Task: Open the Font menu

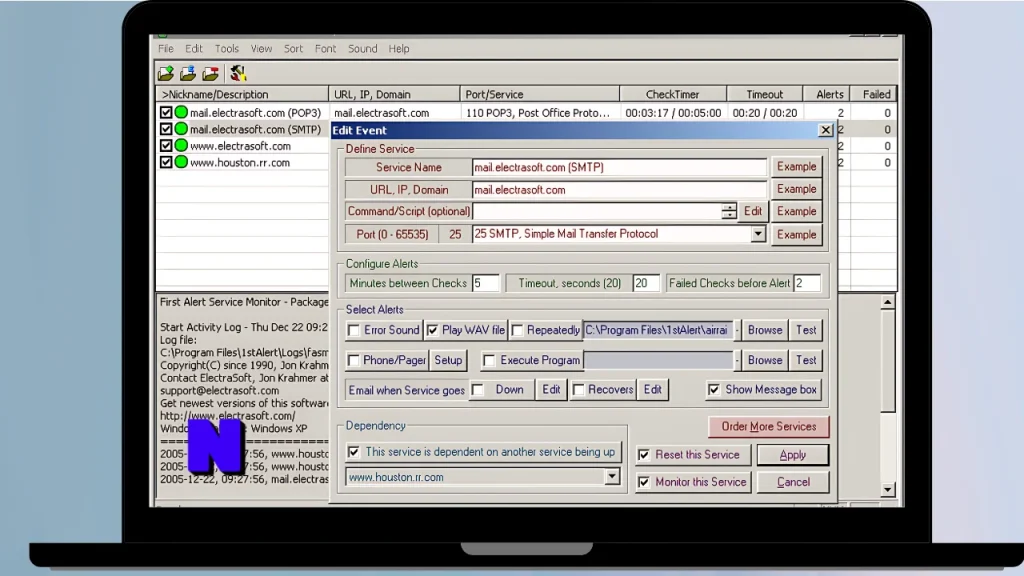Action: [325, 48]
